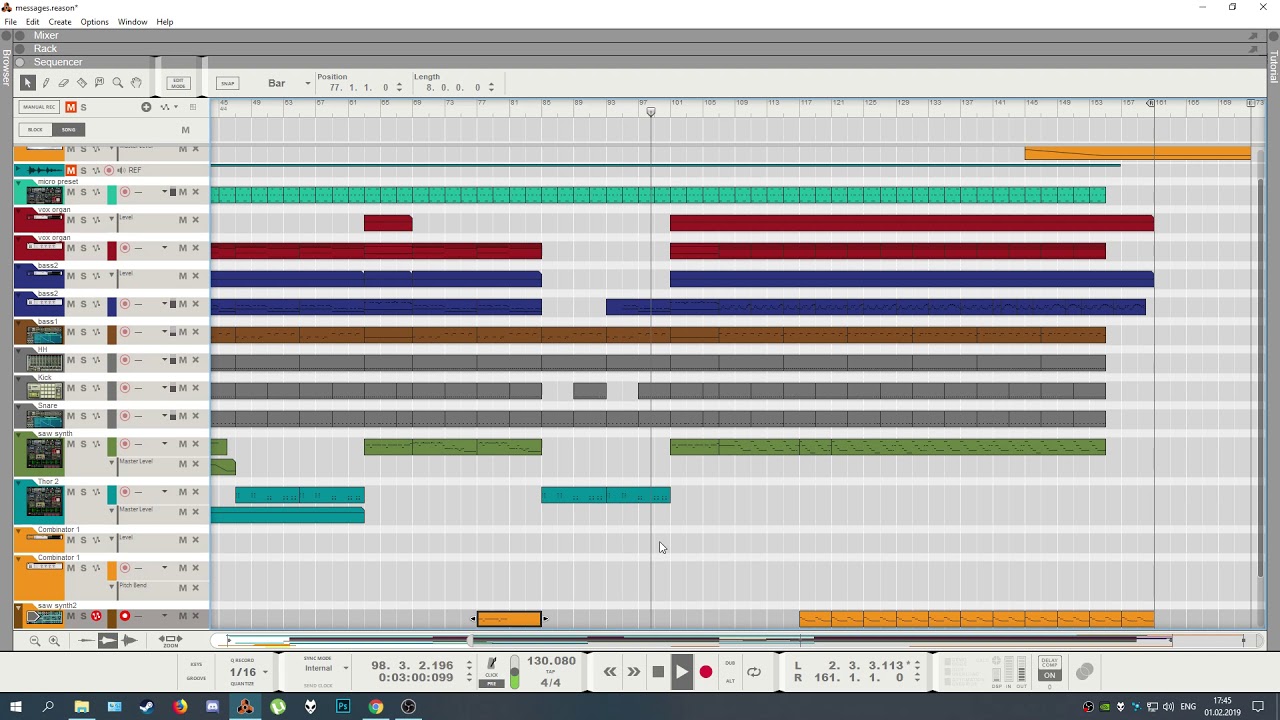This screenshot has width=1280, height=720.
Task: Select the Hand tool
Action: [136, 83]
